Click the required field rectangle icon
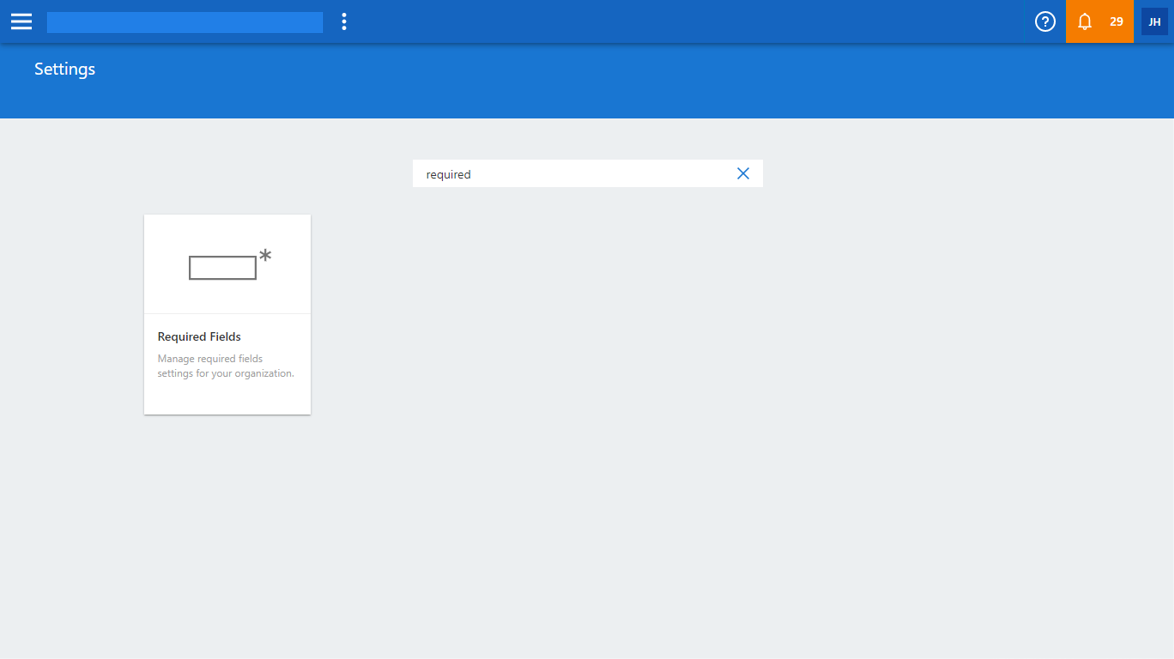 point(222,268)
